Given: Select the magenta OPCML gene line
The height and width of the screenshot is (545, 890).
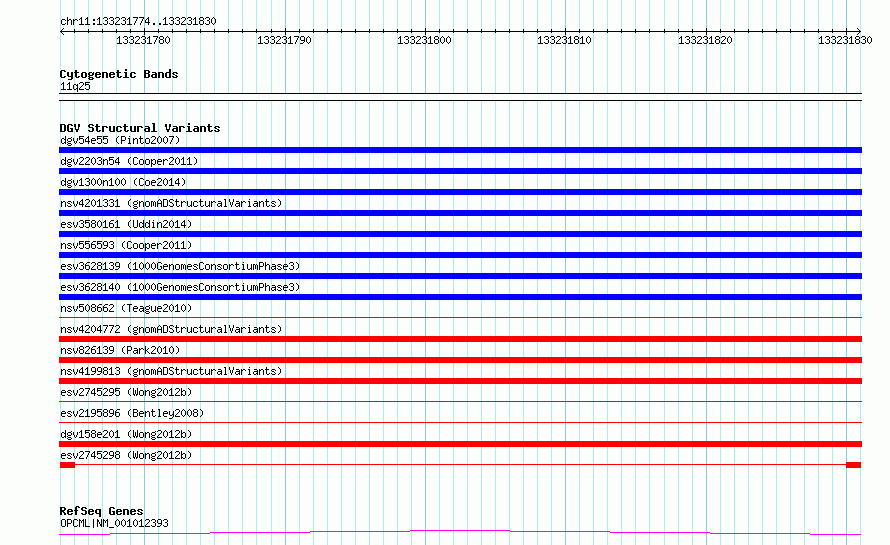Looking at the screenshot, I should (x=460, y=533).
